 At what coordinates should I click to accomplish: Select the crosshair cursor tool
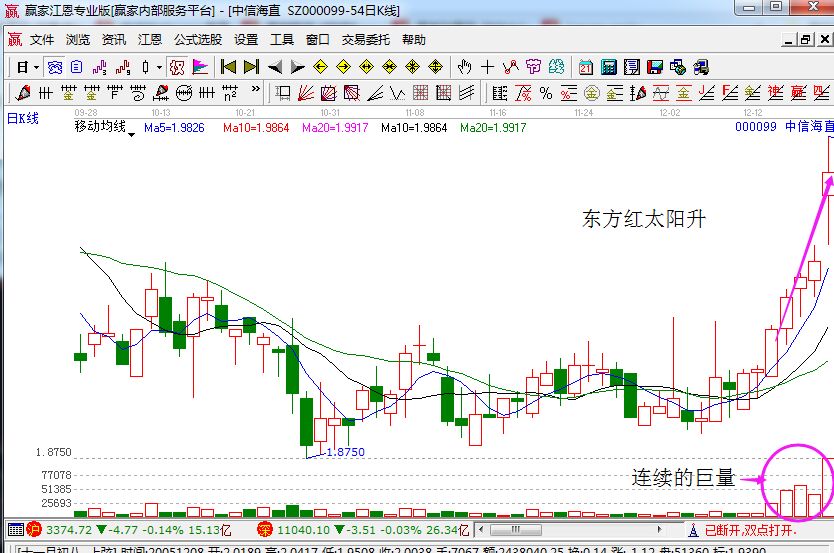tap(487, 67)
